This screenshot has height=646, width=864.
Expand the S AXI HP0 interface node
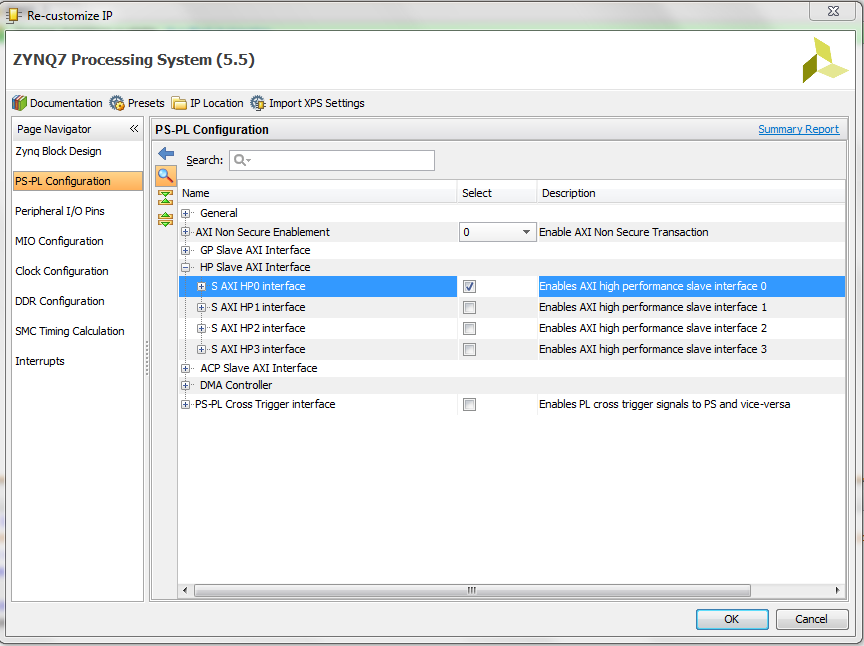(202, 286)
